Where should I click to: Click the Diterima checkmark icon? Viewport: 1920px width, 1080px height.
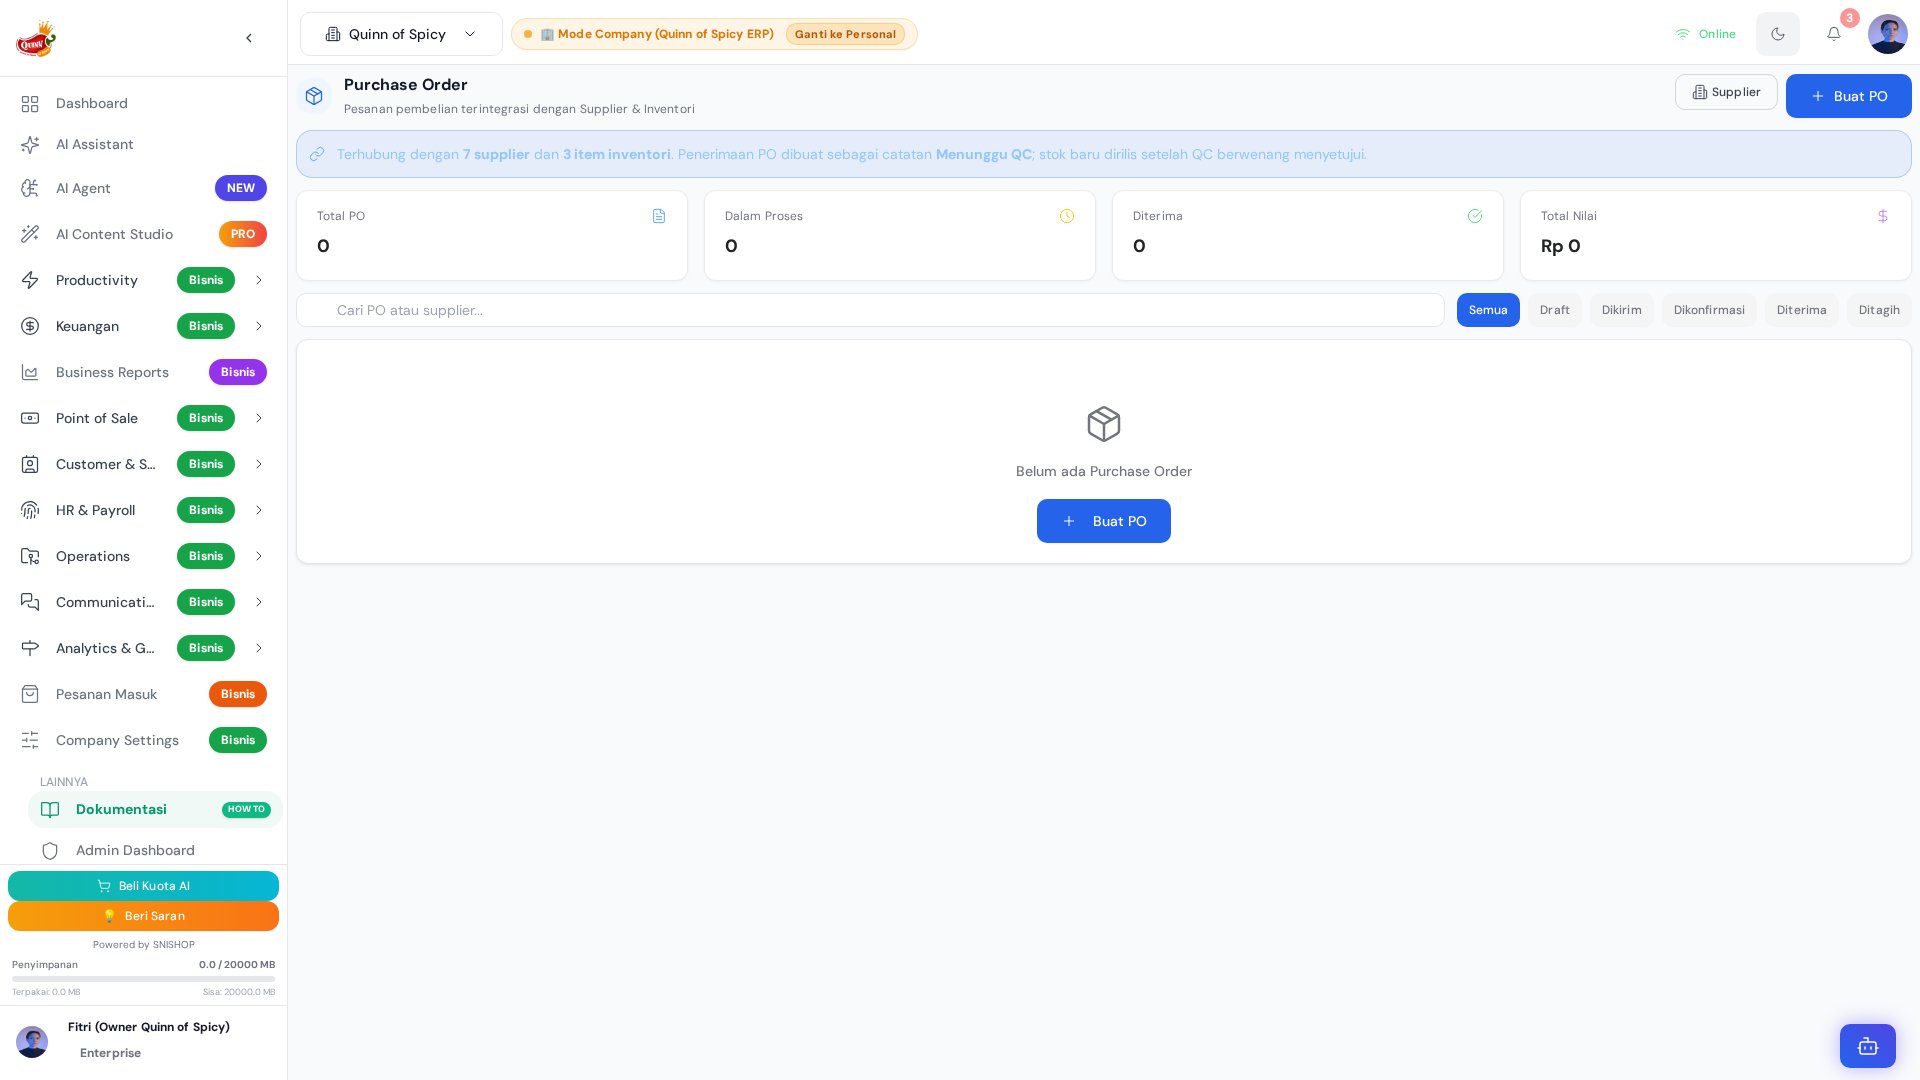click(1475, 216)
